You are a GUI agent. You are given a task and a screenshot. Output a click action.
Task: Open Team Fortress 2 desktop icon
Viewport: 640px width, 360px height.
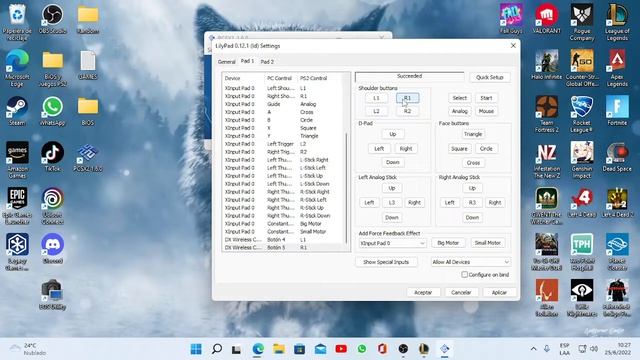(547, 114)
